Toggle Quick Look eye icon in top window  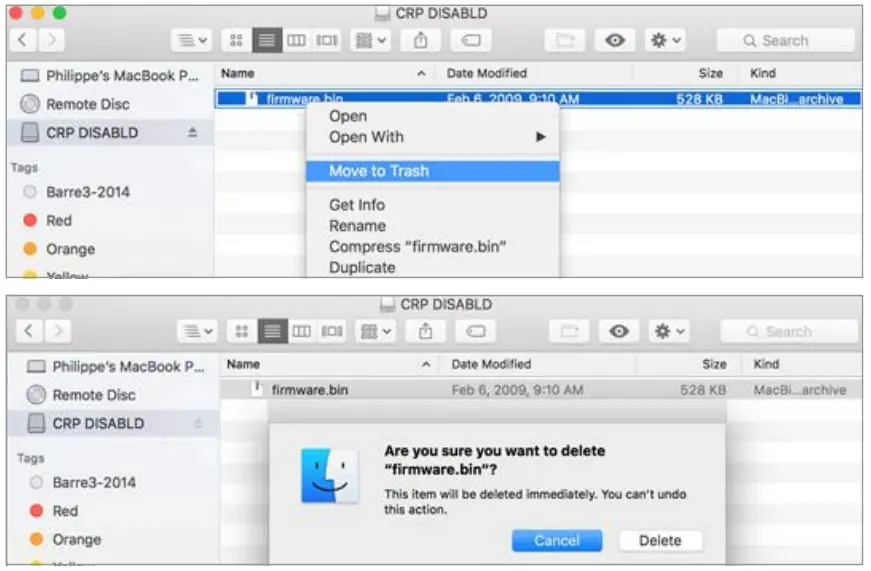click(615, 40)
